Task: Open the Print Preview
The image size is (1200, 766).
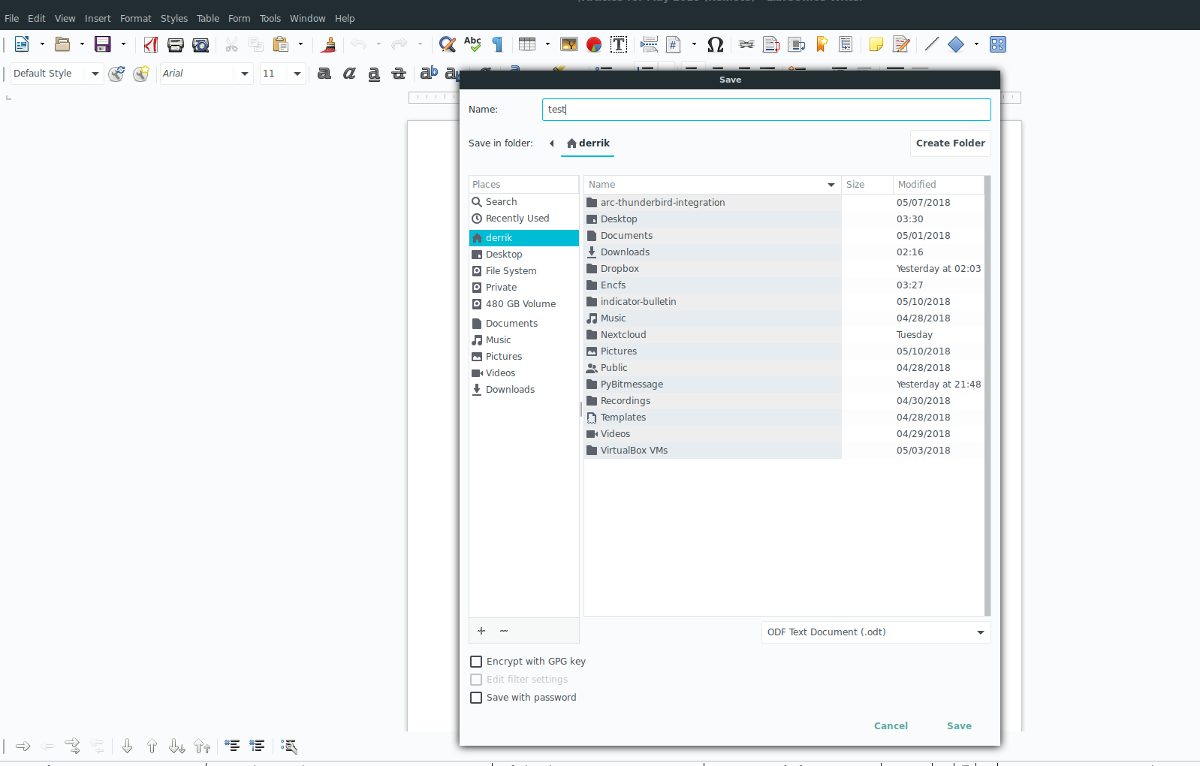Action: (201, 44)
